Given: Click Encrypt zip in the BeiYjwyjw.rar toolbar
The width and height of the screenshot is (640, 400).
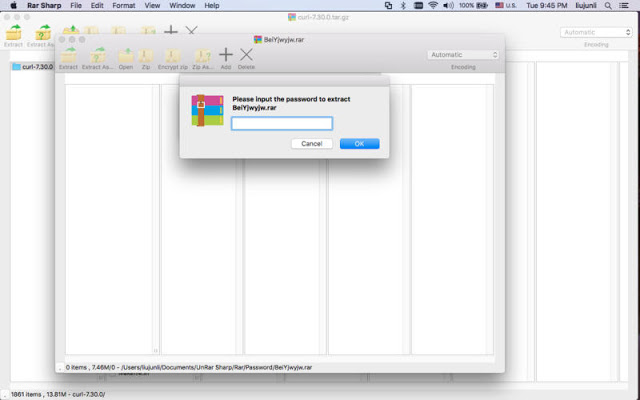Looking at the screenshot, I should coord(173,58).
